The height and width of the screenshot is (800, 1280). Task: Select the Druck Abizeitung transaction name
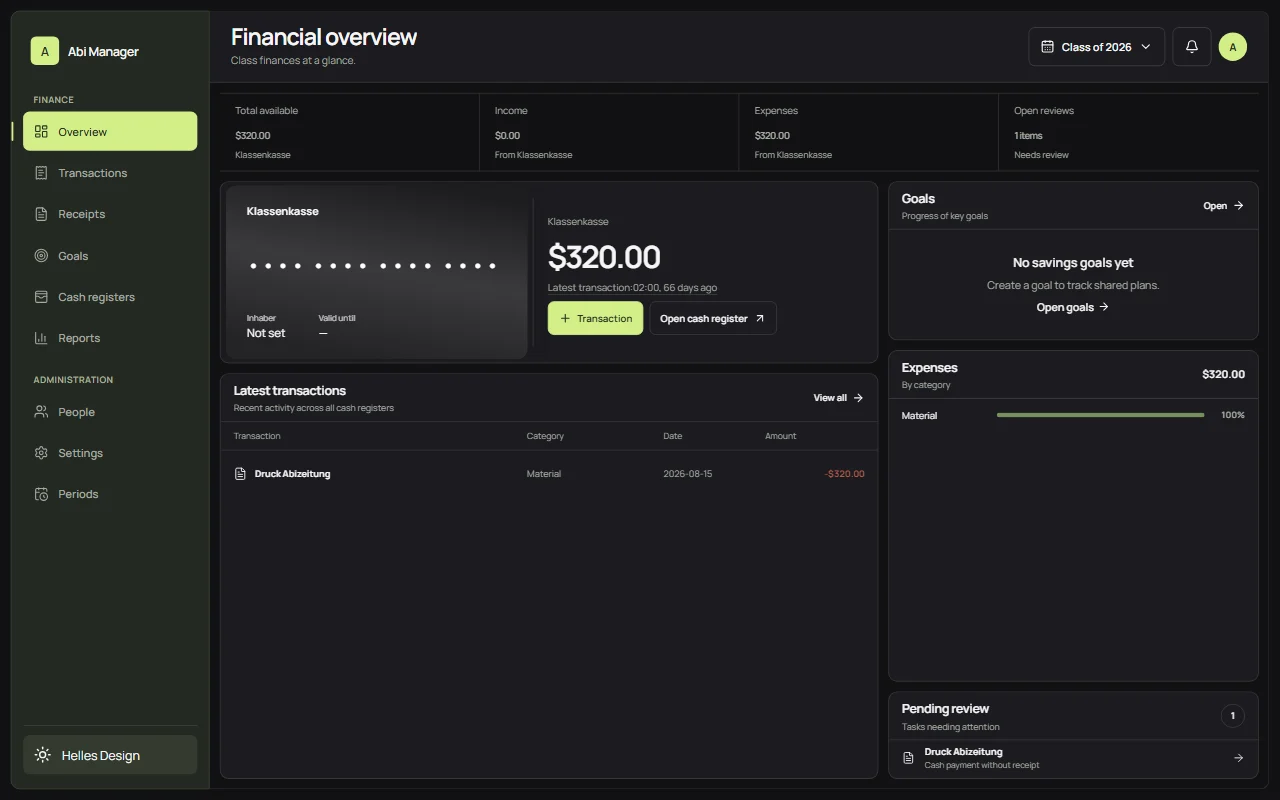[292, 474]
